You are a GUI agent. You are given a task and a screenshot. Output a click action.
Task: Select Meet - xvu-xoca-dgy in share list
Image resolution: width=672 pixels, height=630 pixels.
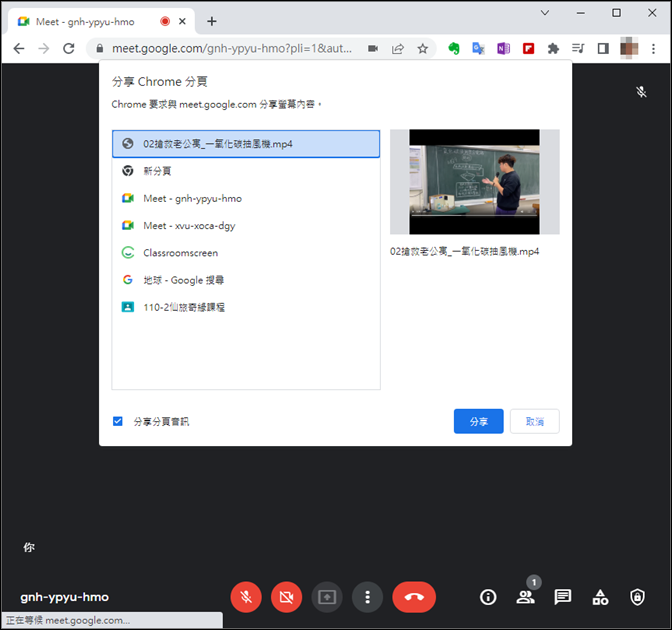[246, 225]
